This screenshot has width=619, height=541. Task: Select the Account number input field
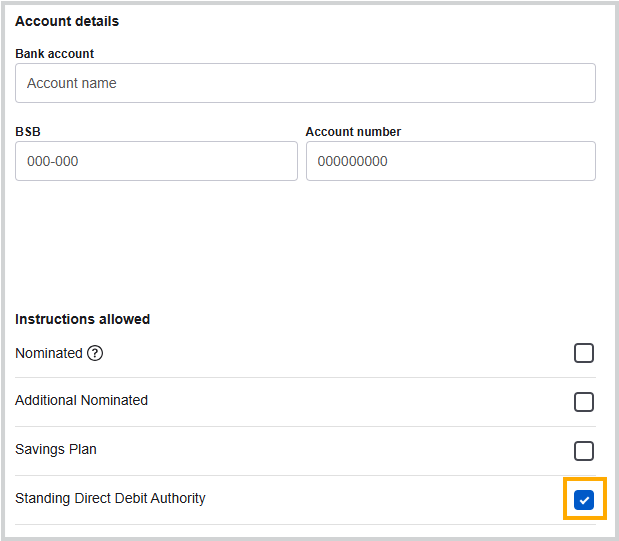(x=450, y=161)
